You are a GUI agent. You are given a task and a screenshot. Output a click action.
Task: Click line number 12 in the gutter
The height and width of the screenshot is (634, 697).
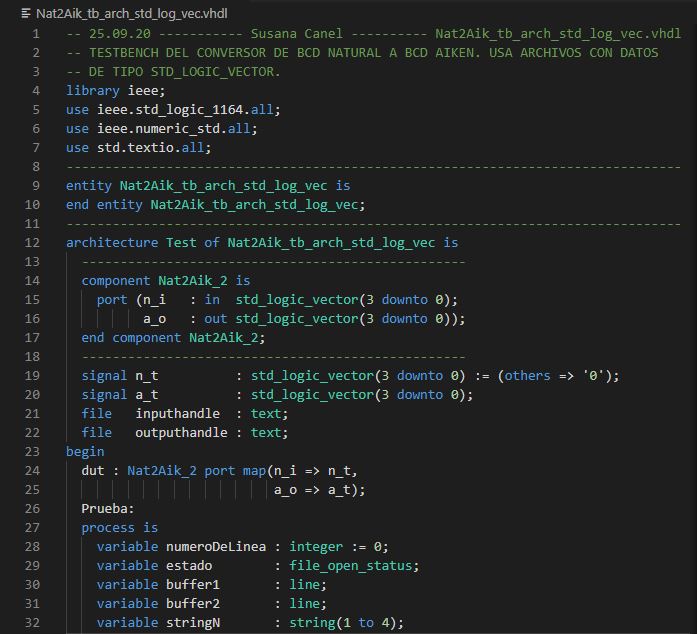pyautogui.click(x=32, y=242)
